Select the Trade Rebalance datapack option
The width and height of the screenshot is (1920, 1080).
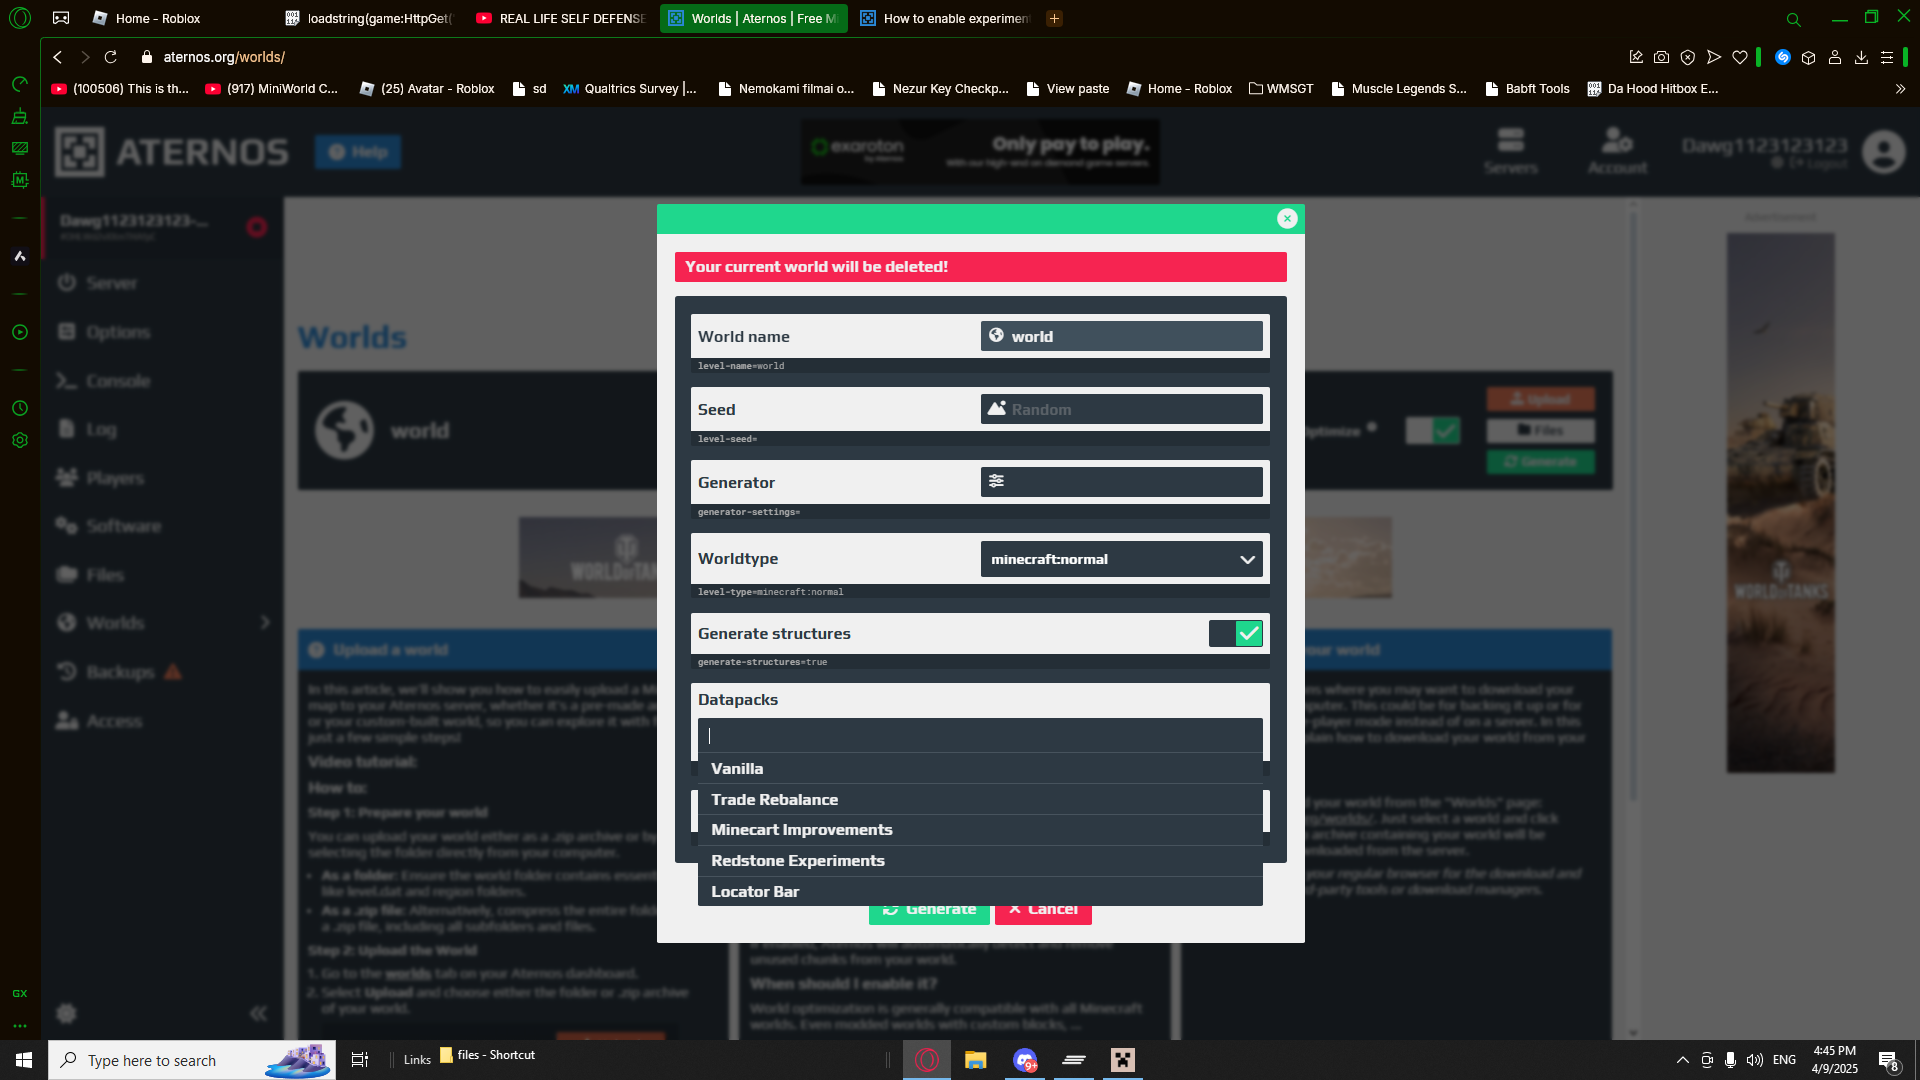click(980, 799)
